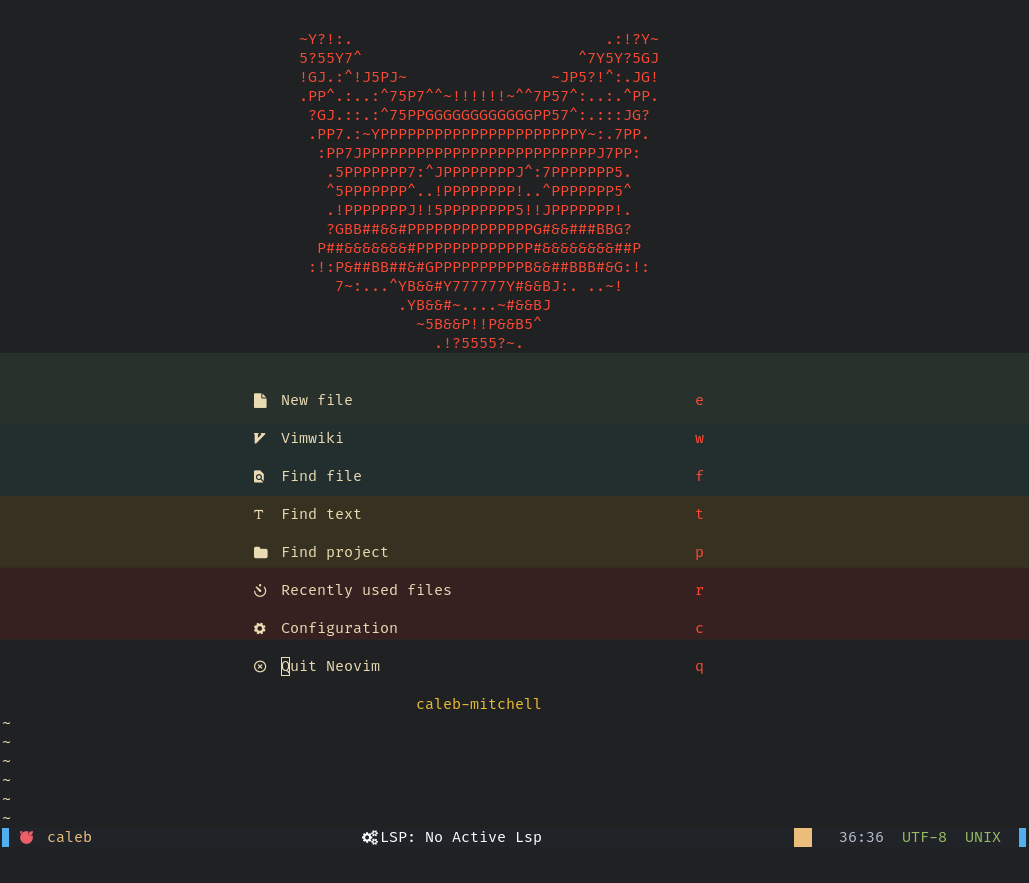The image size is (1029, 883).
Task: Click the 'q' shortcut to quit
Action: 699,666
